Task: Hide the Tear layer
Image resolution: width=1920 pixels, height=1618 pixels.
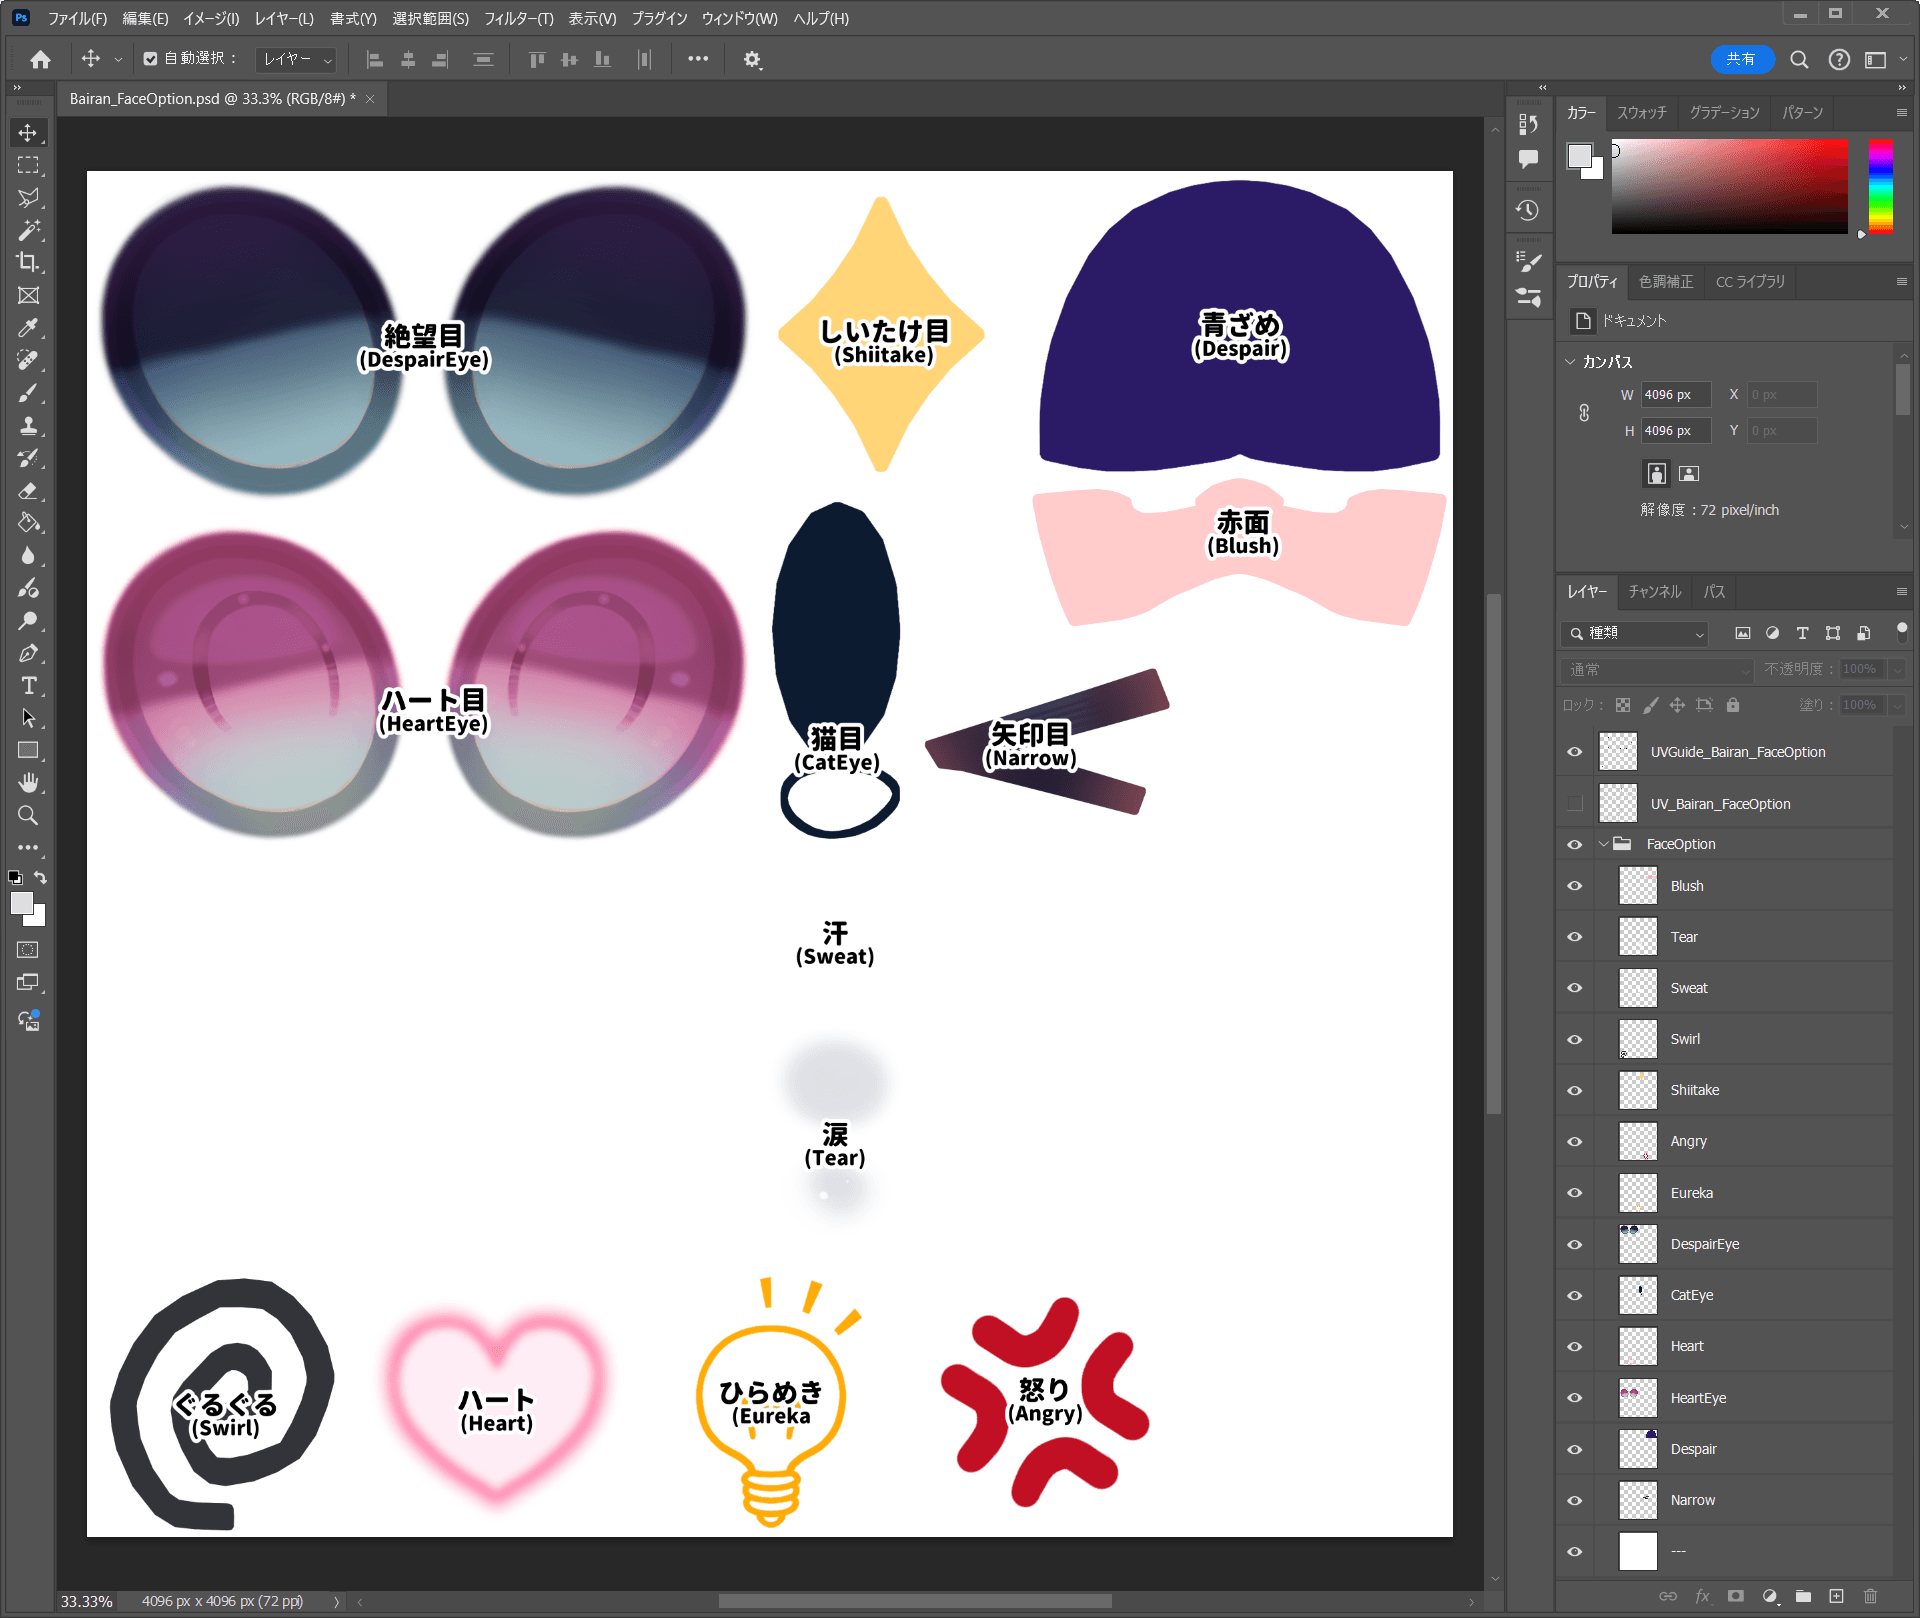Action: pos(1575,937)
